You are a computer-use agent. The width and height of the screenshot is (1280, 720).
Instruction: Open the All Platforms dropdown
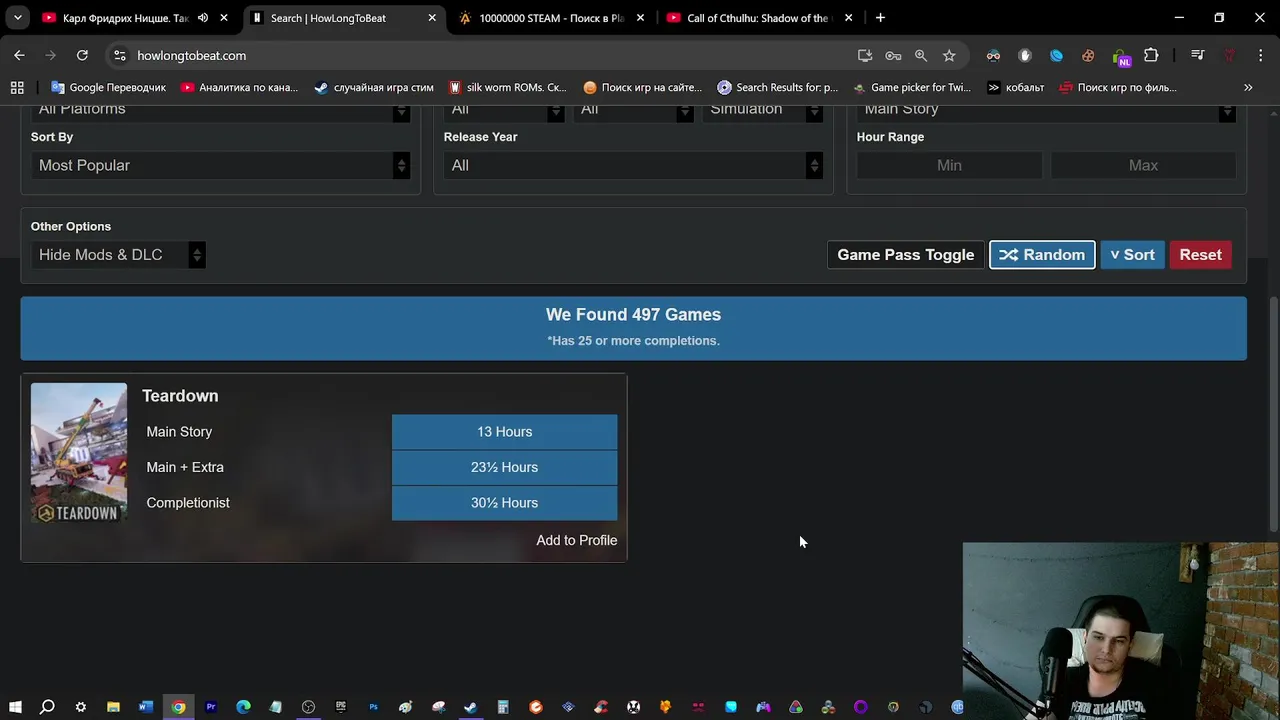pyautogui.click(x=220, y=110)
